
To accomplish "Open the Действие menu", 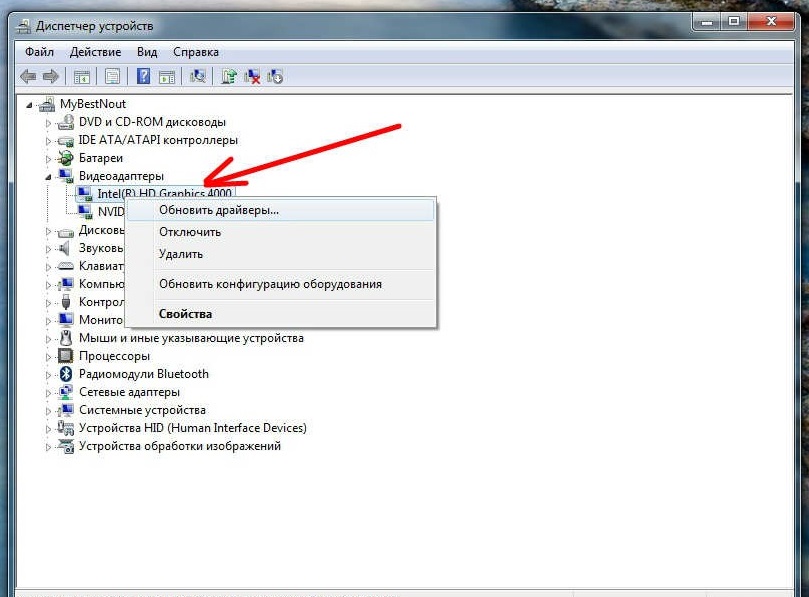I will (95, 52).
